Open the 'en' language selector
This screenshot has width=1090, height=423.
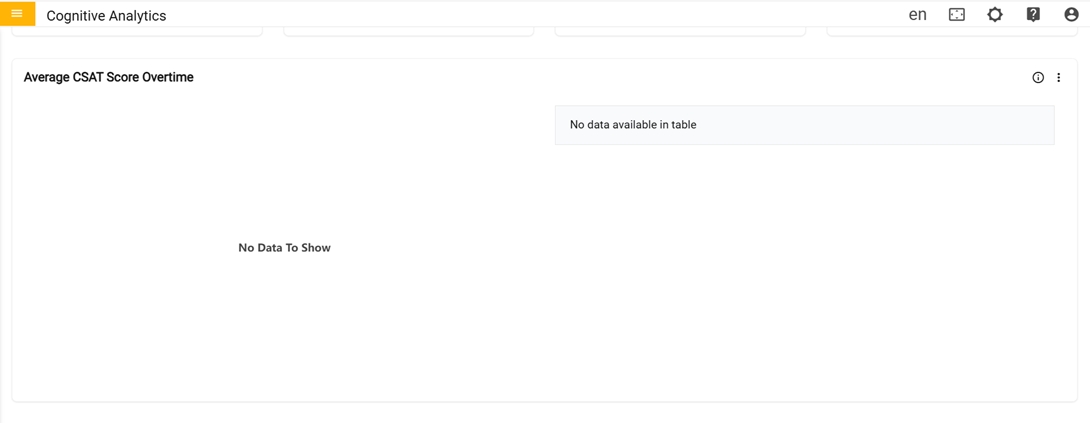(x=917, y=15)
